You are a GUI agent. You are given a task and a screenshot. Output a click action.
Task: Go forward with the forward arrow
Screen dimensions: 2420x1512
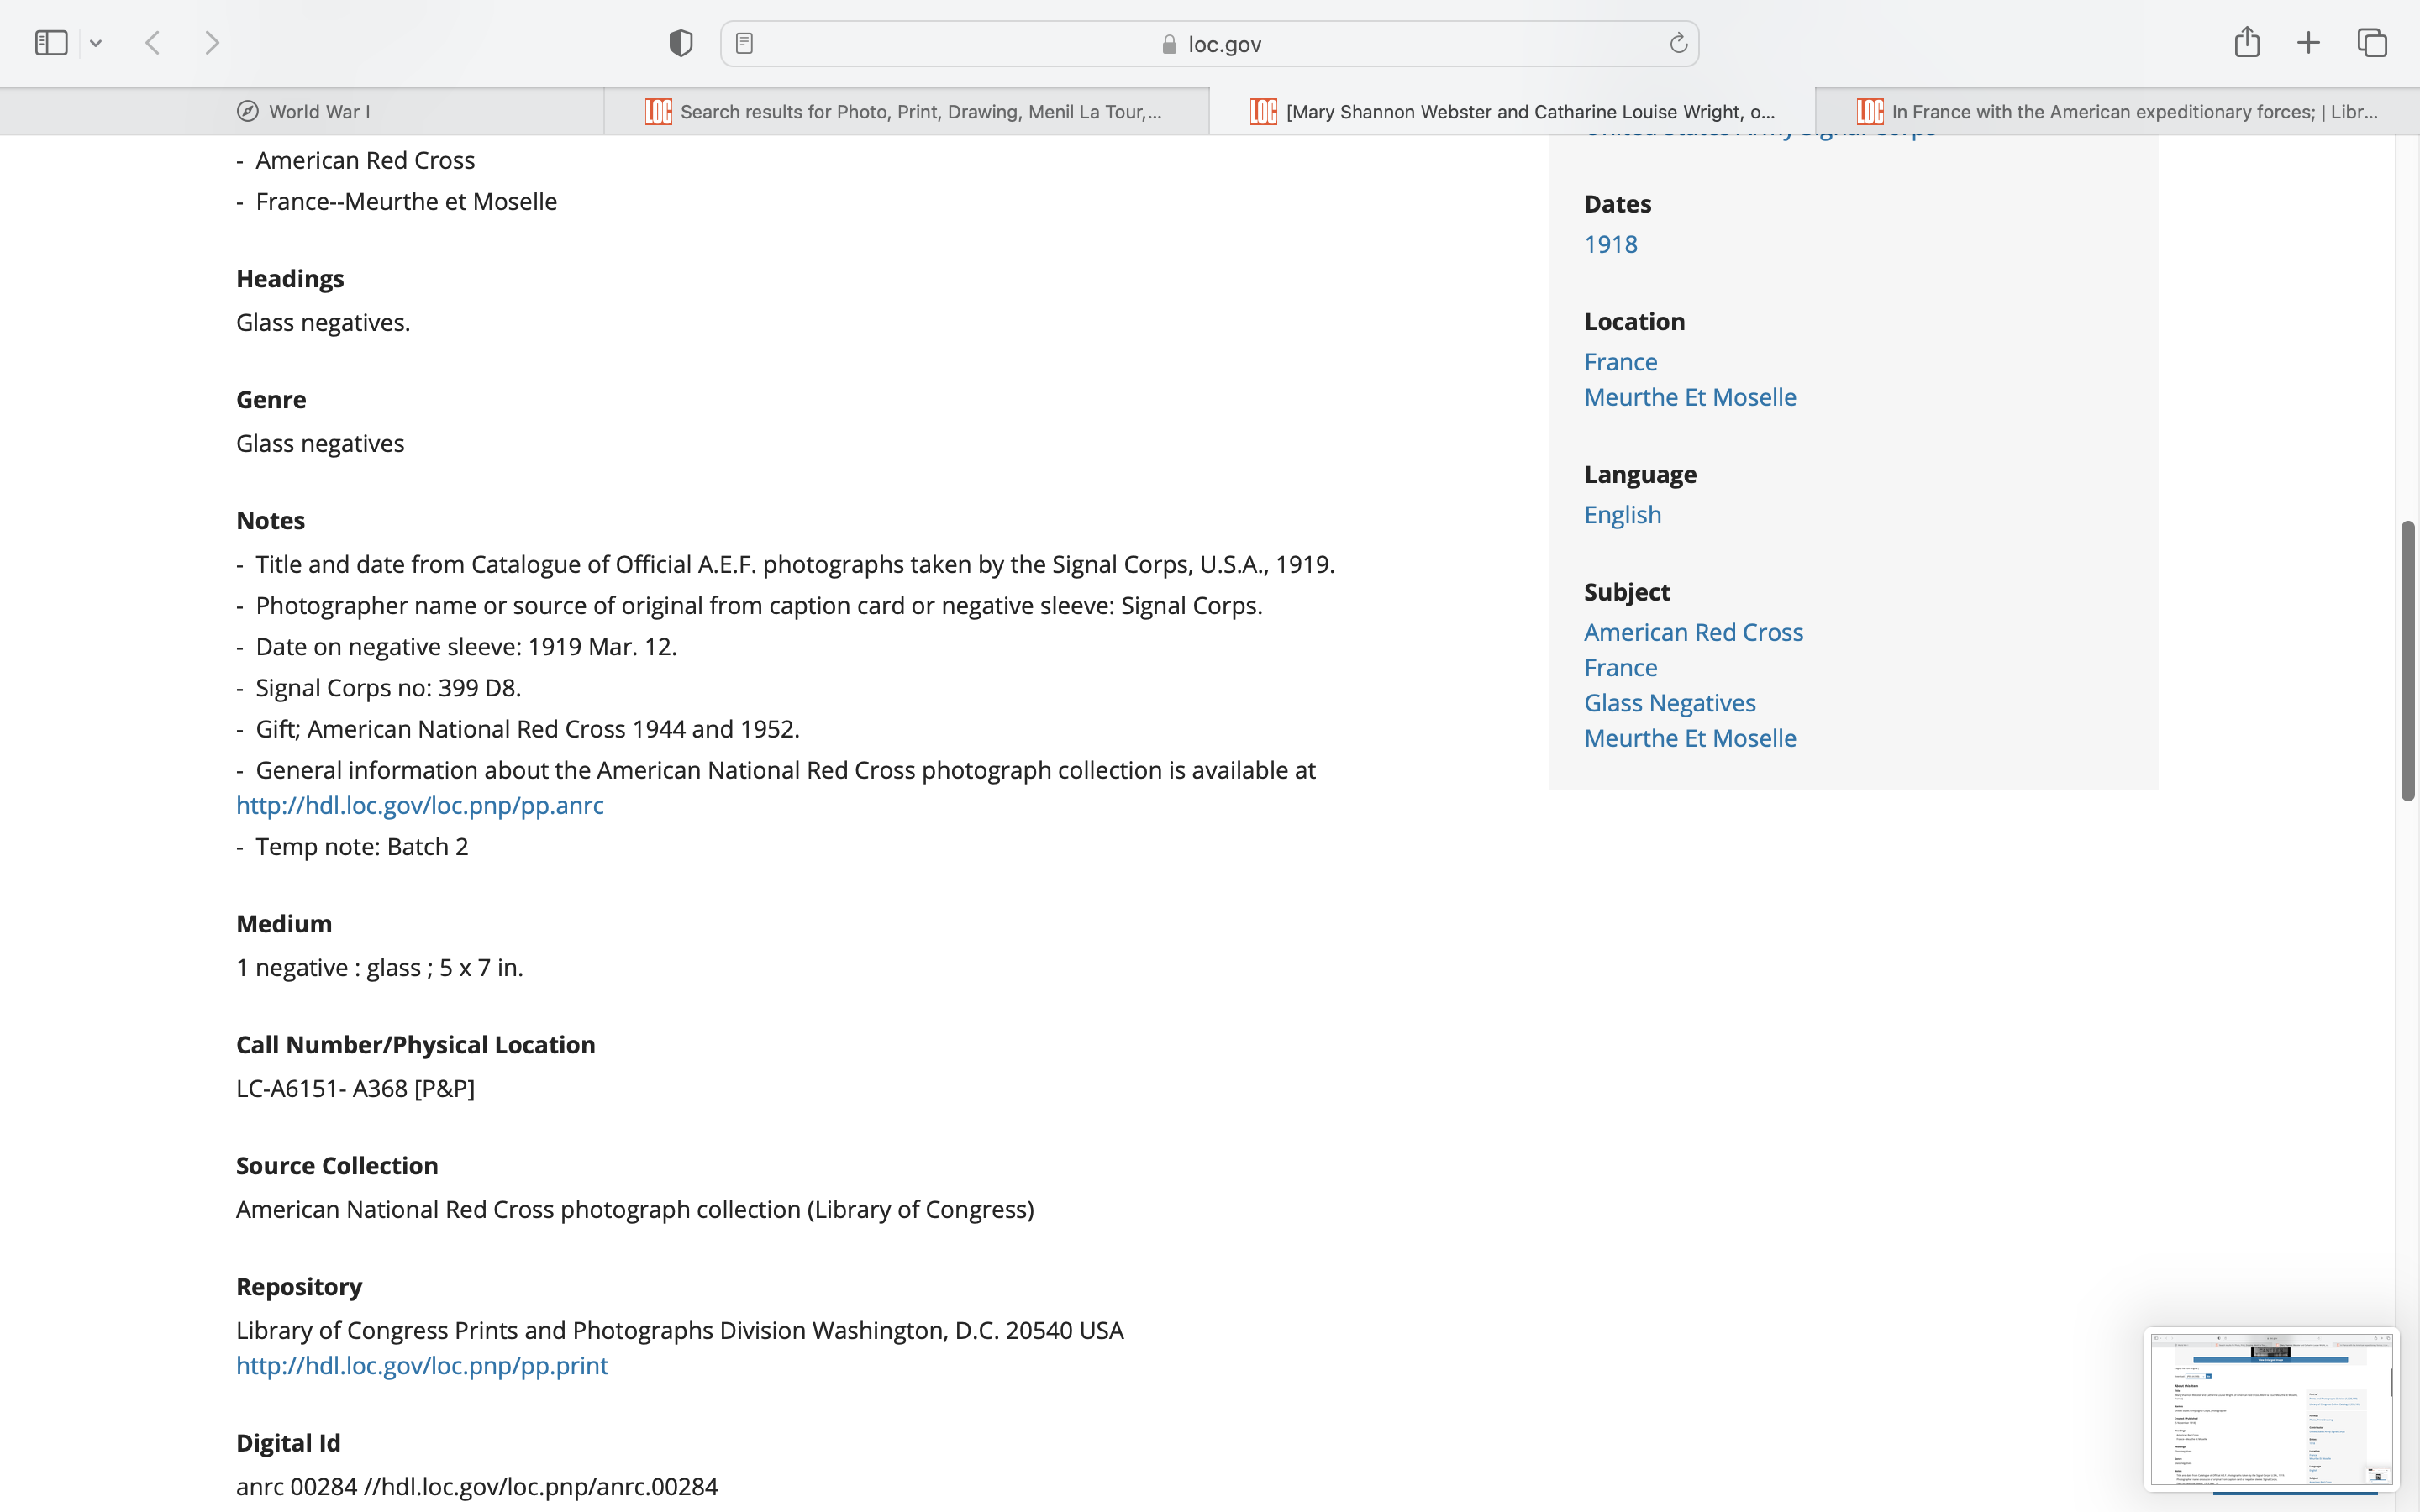point(212,43)
